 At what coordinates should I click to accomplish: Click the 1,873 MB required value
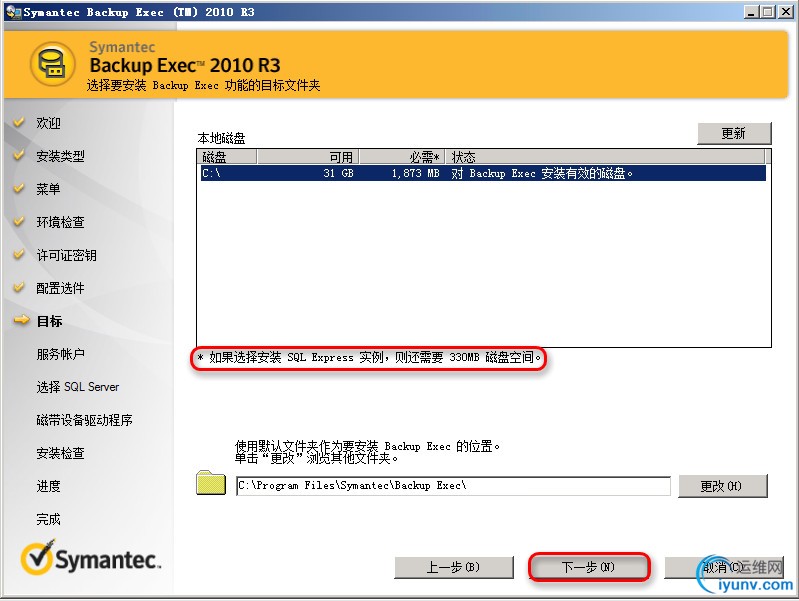(x=415, y=173)
